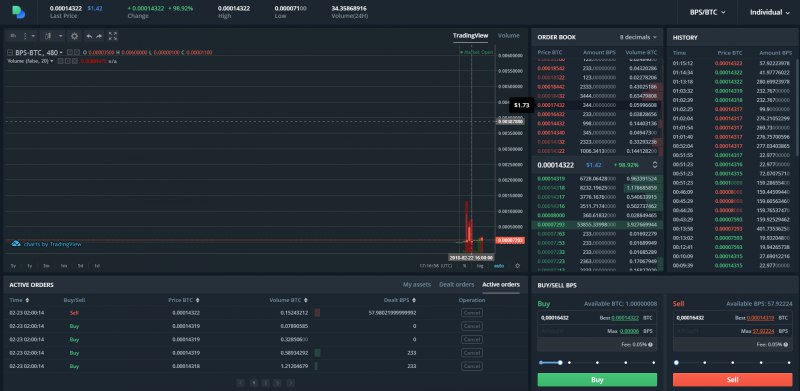800x391 pixels.
Task: Open the 8 decimals order book dropdown
Action: 638,37
